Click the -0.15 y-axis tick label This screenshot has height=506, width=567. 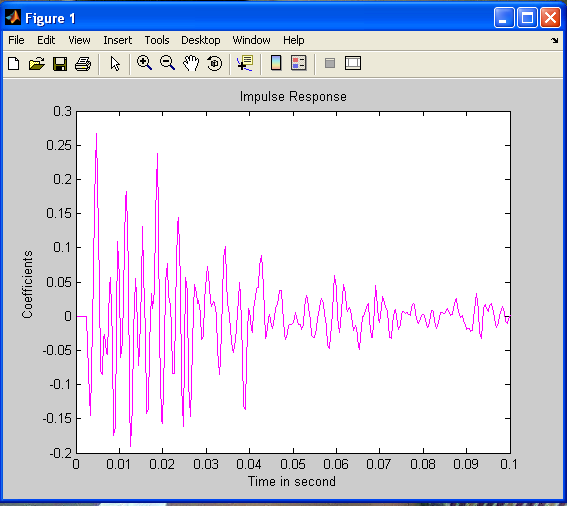pos(57,418)
